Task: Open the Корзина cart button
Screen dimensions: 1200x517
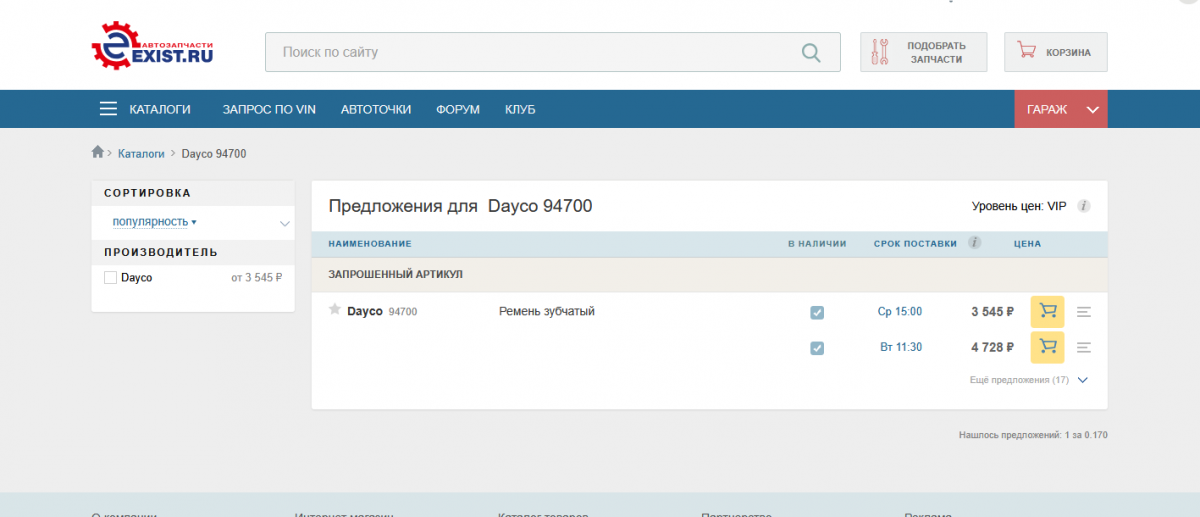Action: click(1055, 52)
